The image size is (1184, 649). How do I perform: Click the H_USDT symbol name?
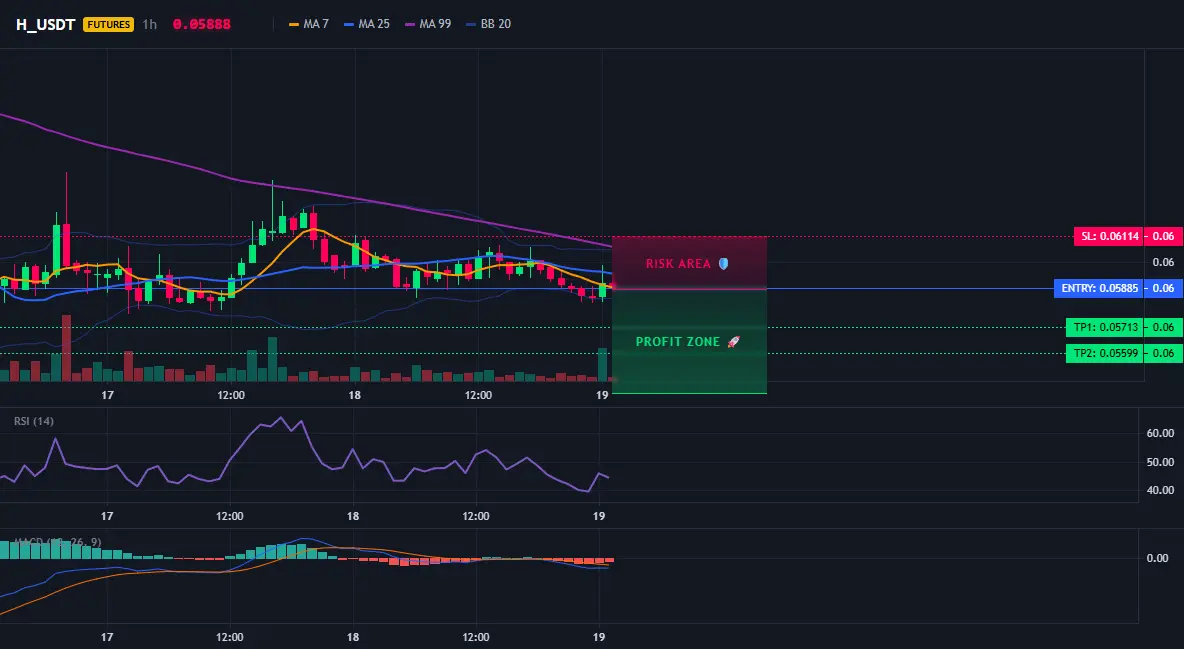coord(45,24)
